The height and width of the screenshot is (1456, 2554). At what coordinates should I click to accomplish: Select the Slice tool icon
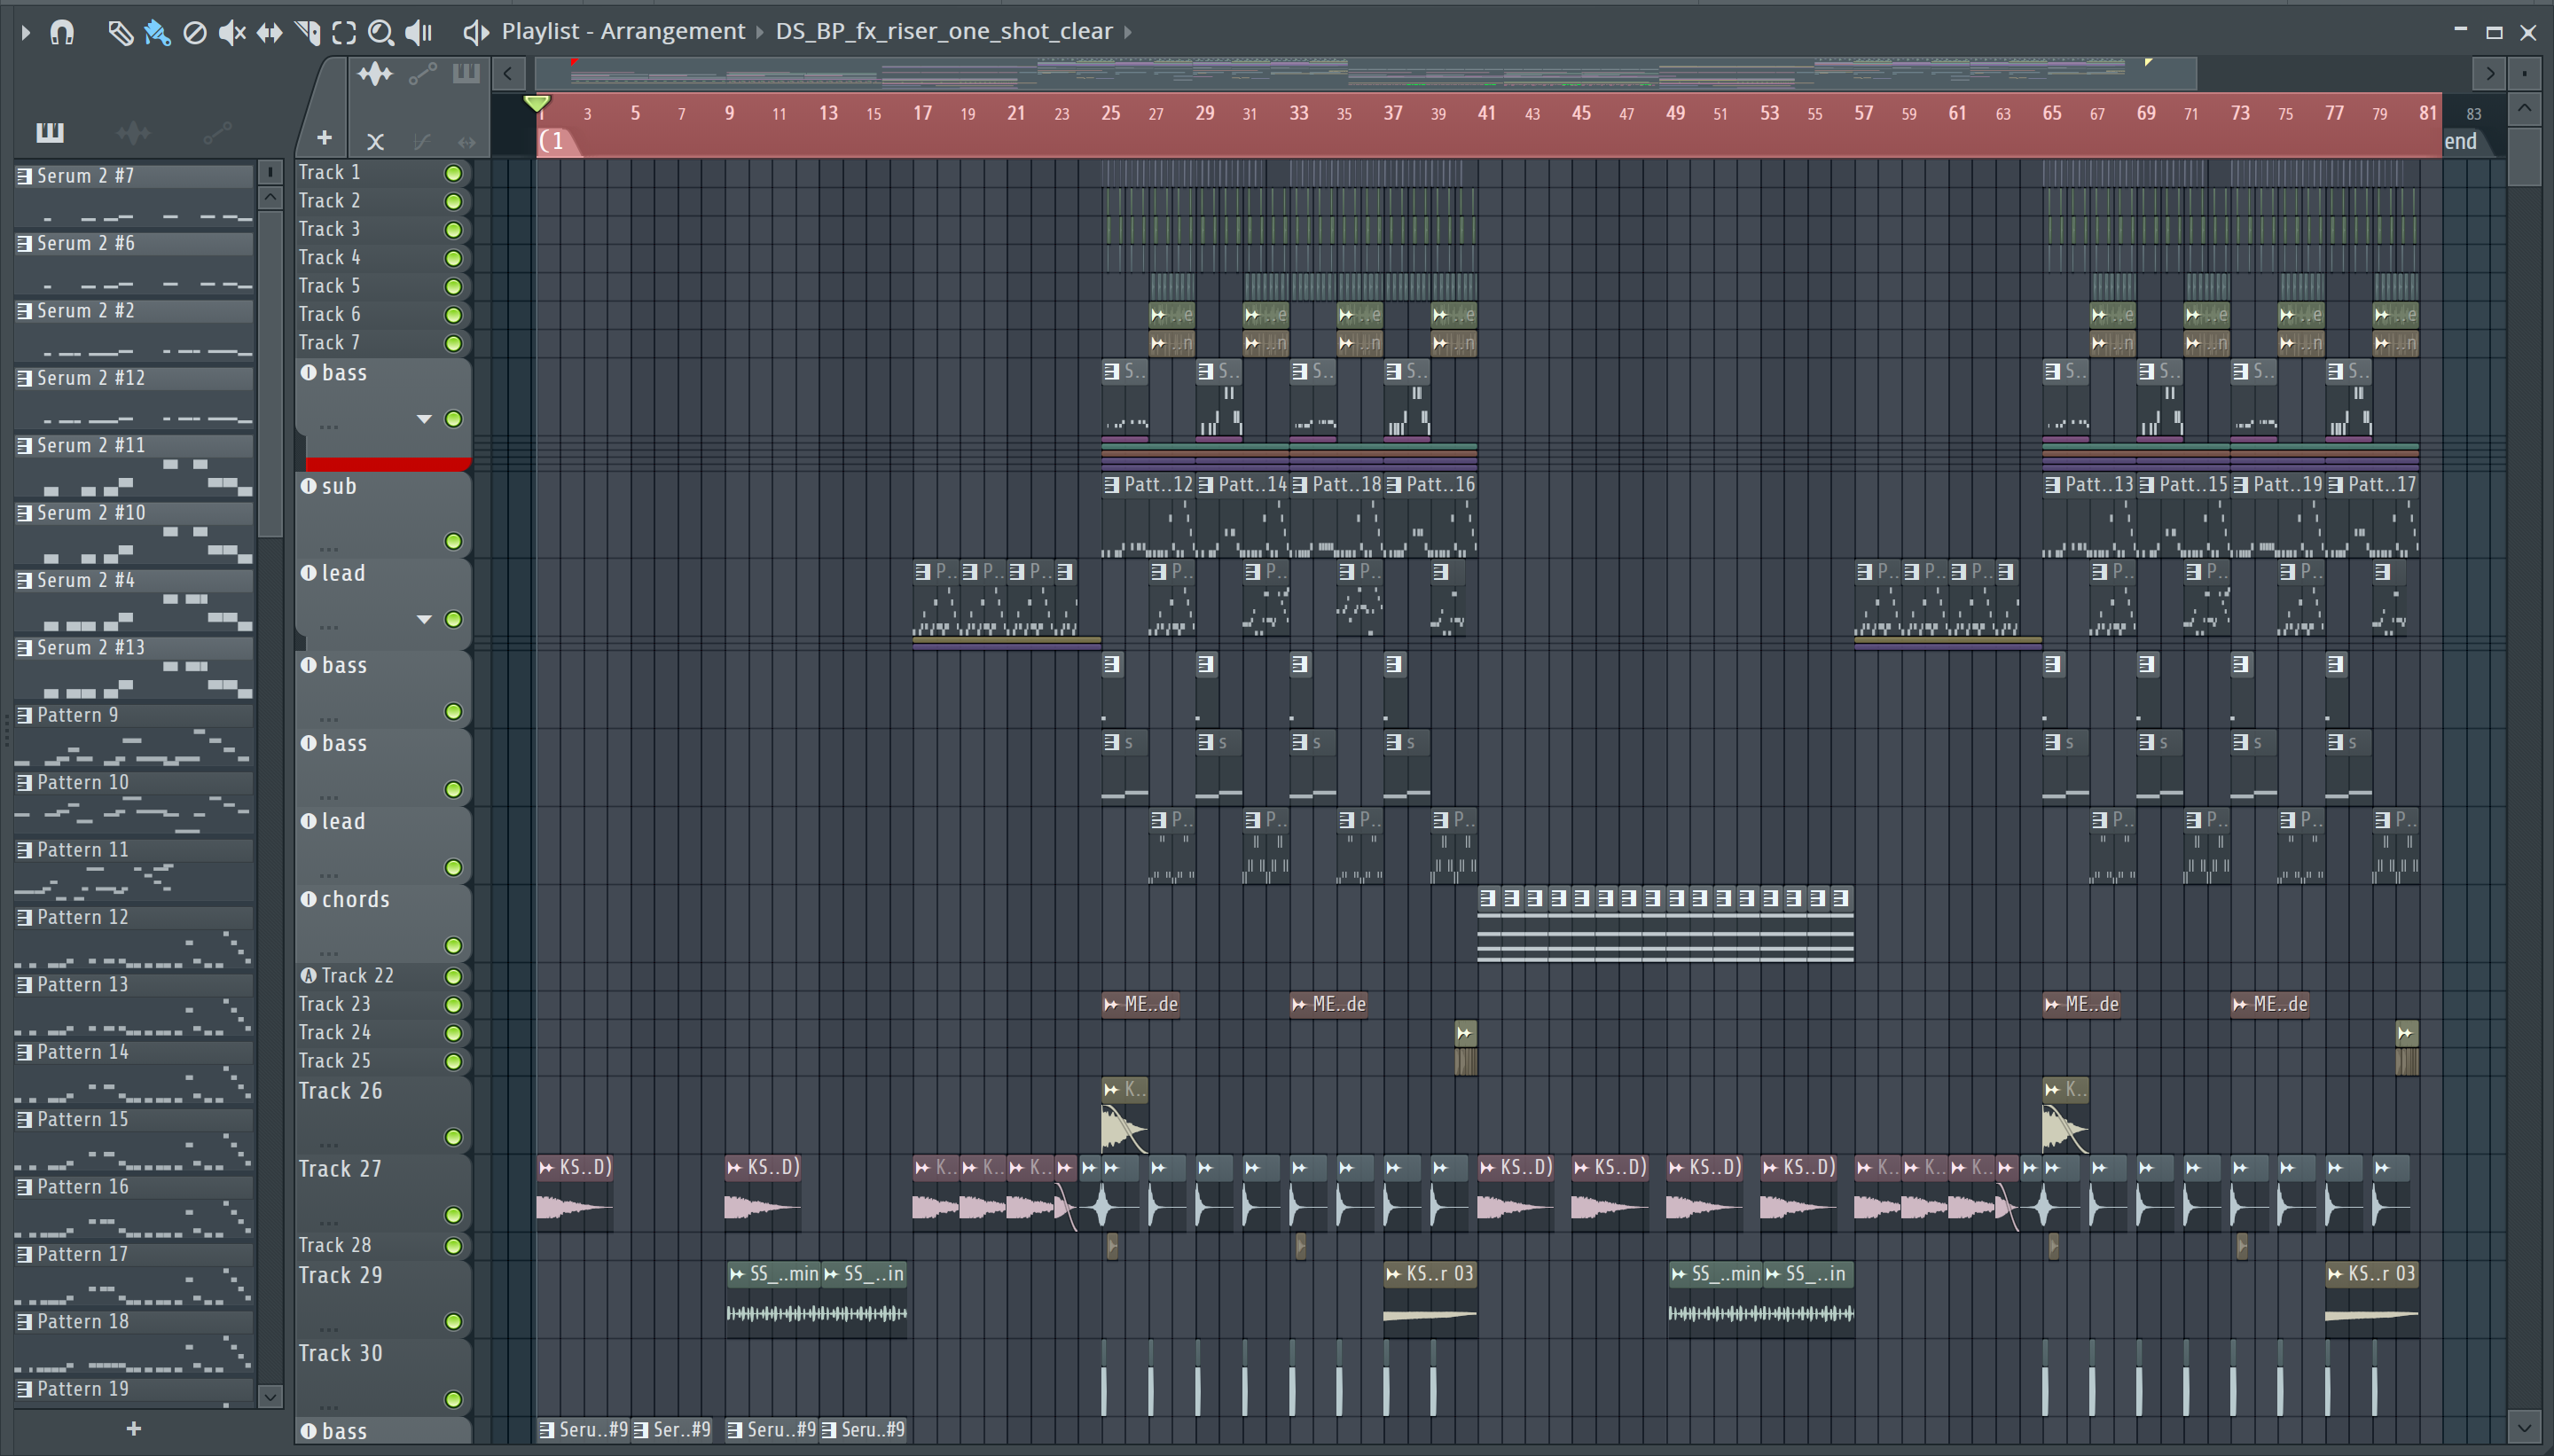pos(307,32)
